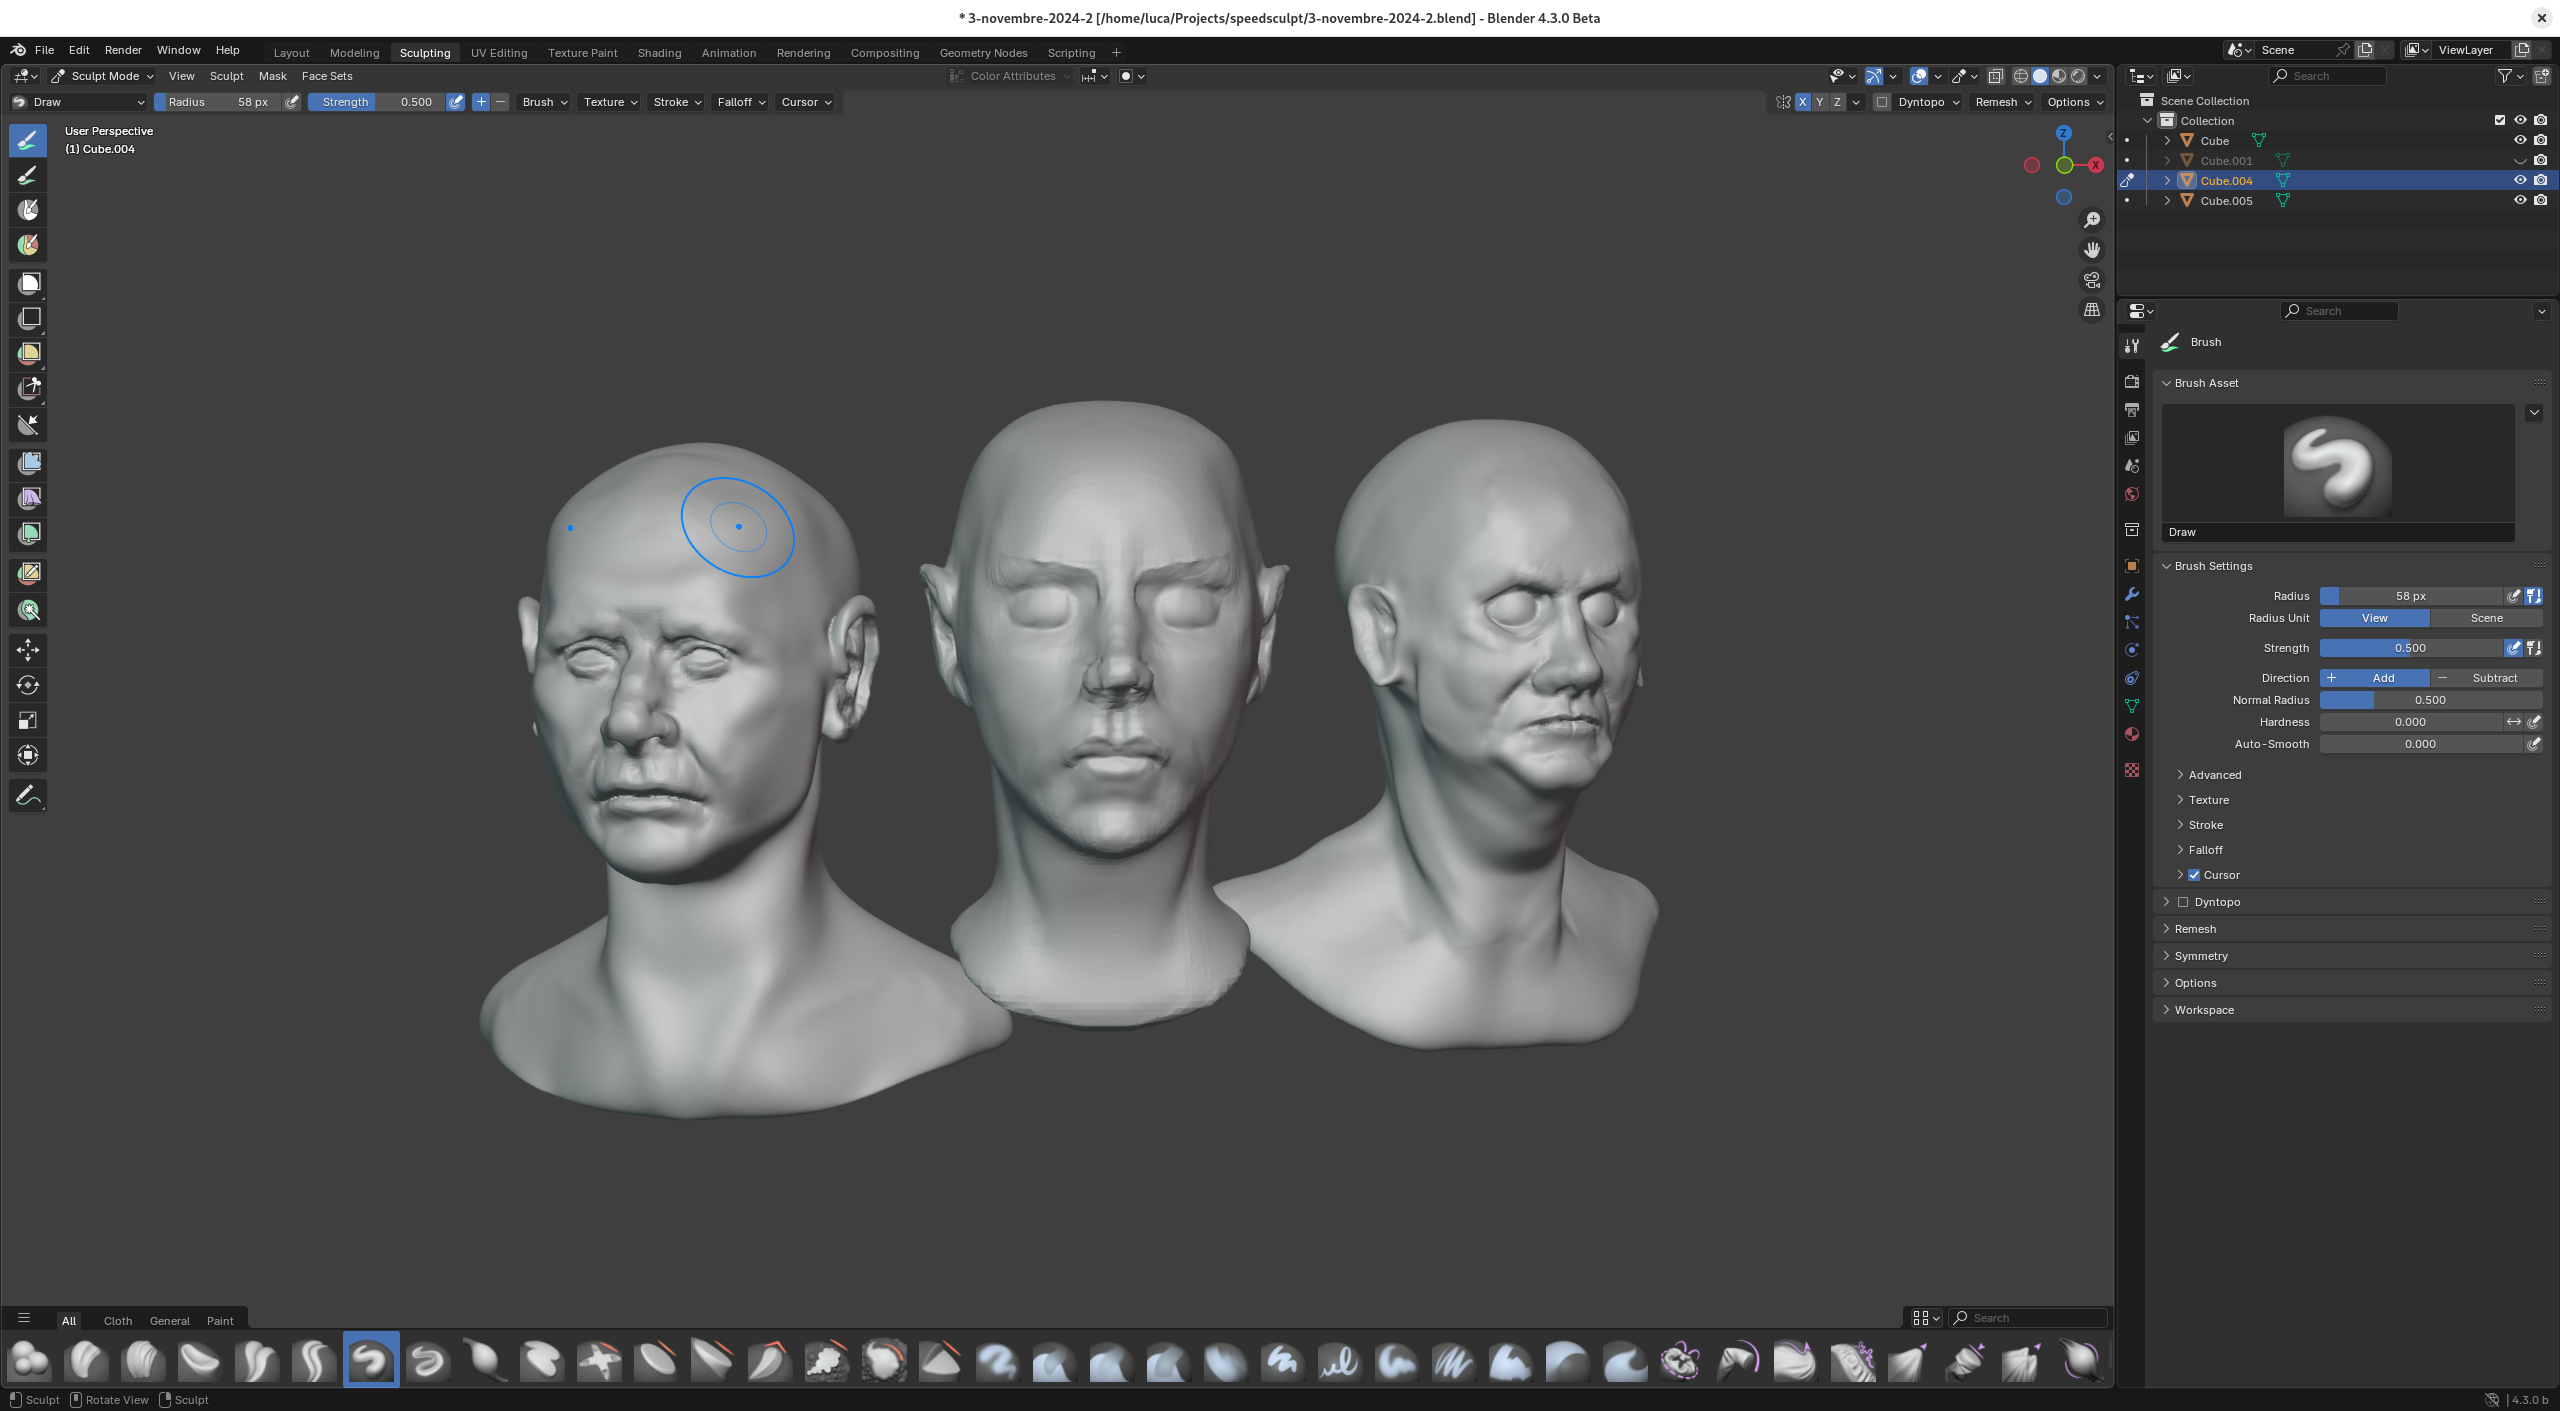
Task: Click the header minus Subtract direction button
Action: pyautogui.click(x=500, y=102)
